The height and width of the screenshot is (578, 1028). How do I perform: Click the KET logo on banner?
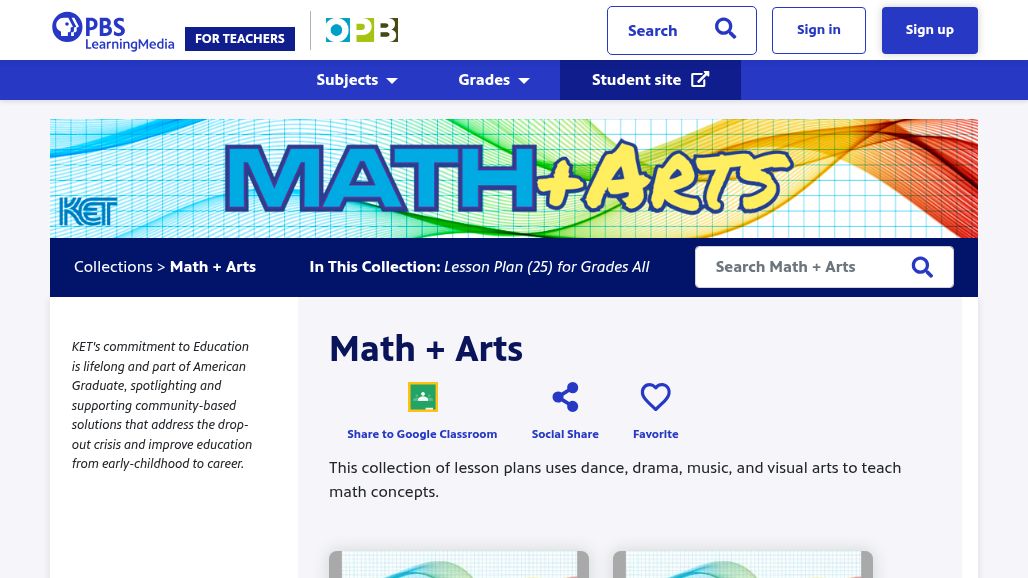(x=88, y=211)
